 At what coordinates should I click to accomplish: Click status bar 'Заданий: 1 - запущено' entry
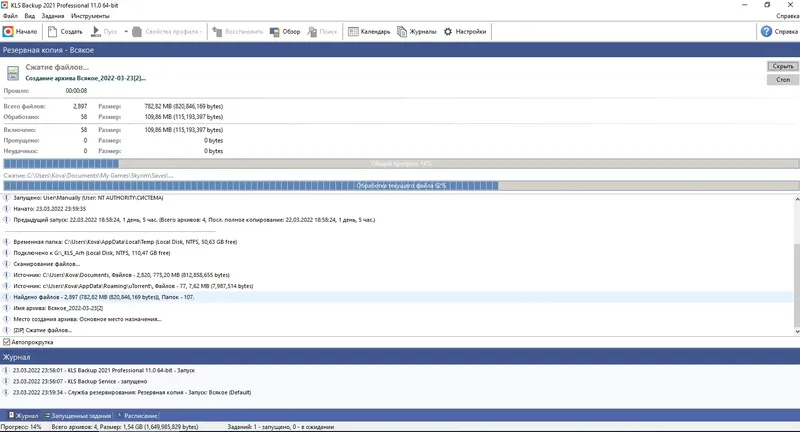tap(281, 427)
